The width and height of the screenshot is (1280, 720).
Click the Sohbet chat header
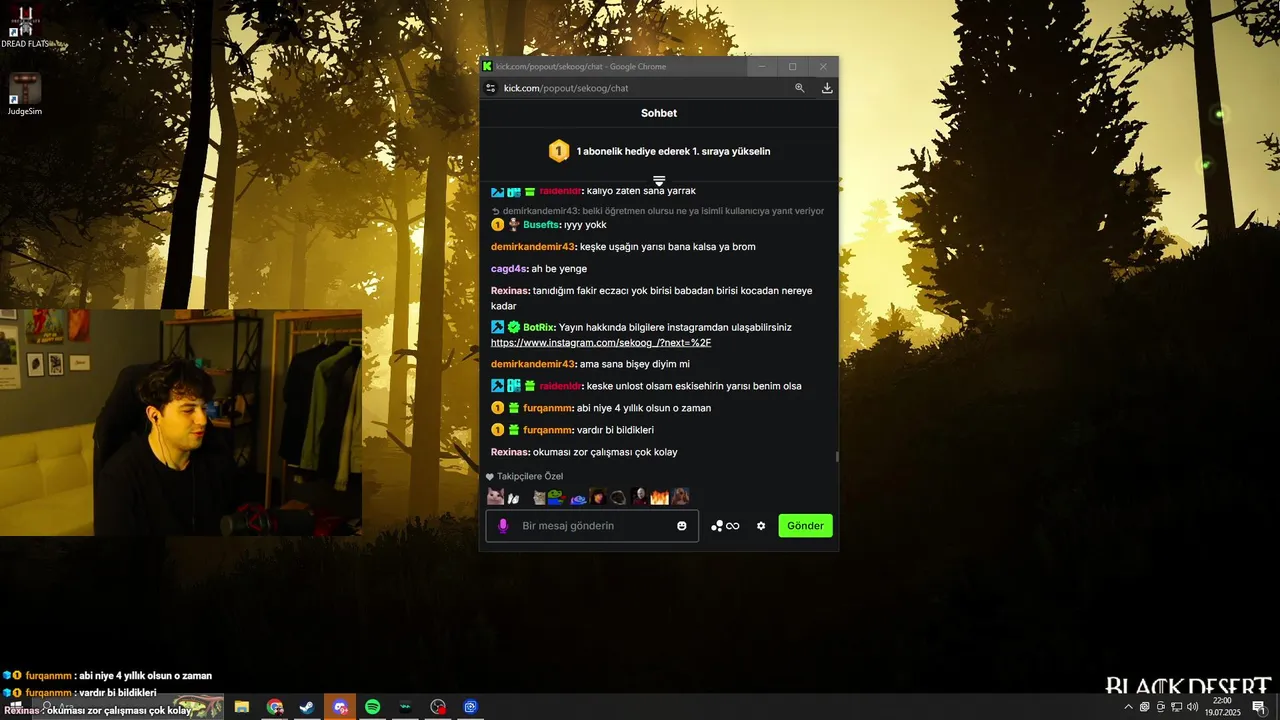[659, 113]
